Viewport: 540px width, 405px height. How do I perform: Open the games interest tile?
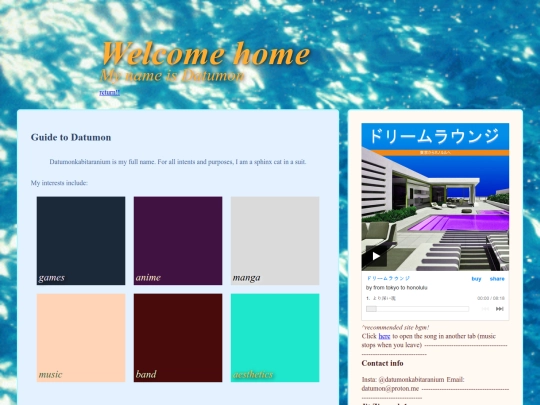coord(81,241)
